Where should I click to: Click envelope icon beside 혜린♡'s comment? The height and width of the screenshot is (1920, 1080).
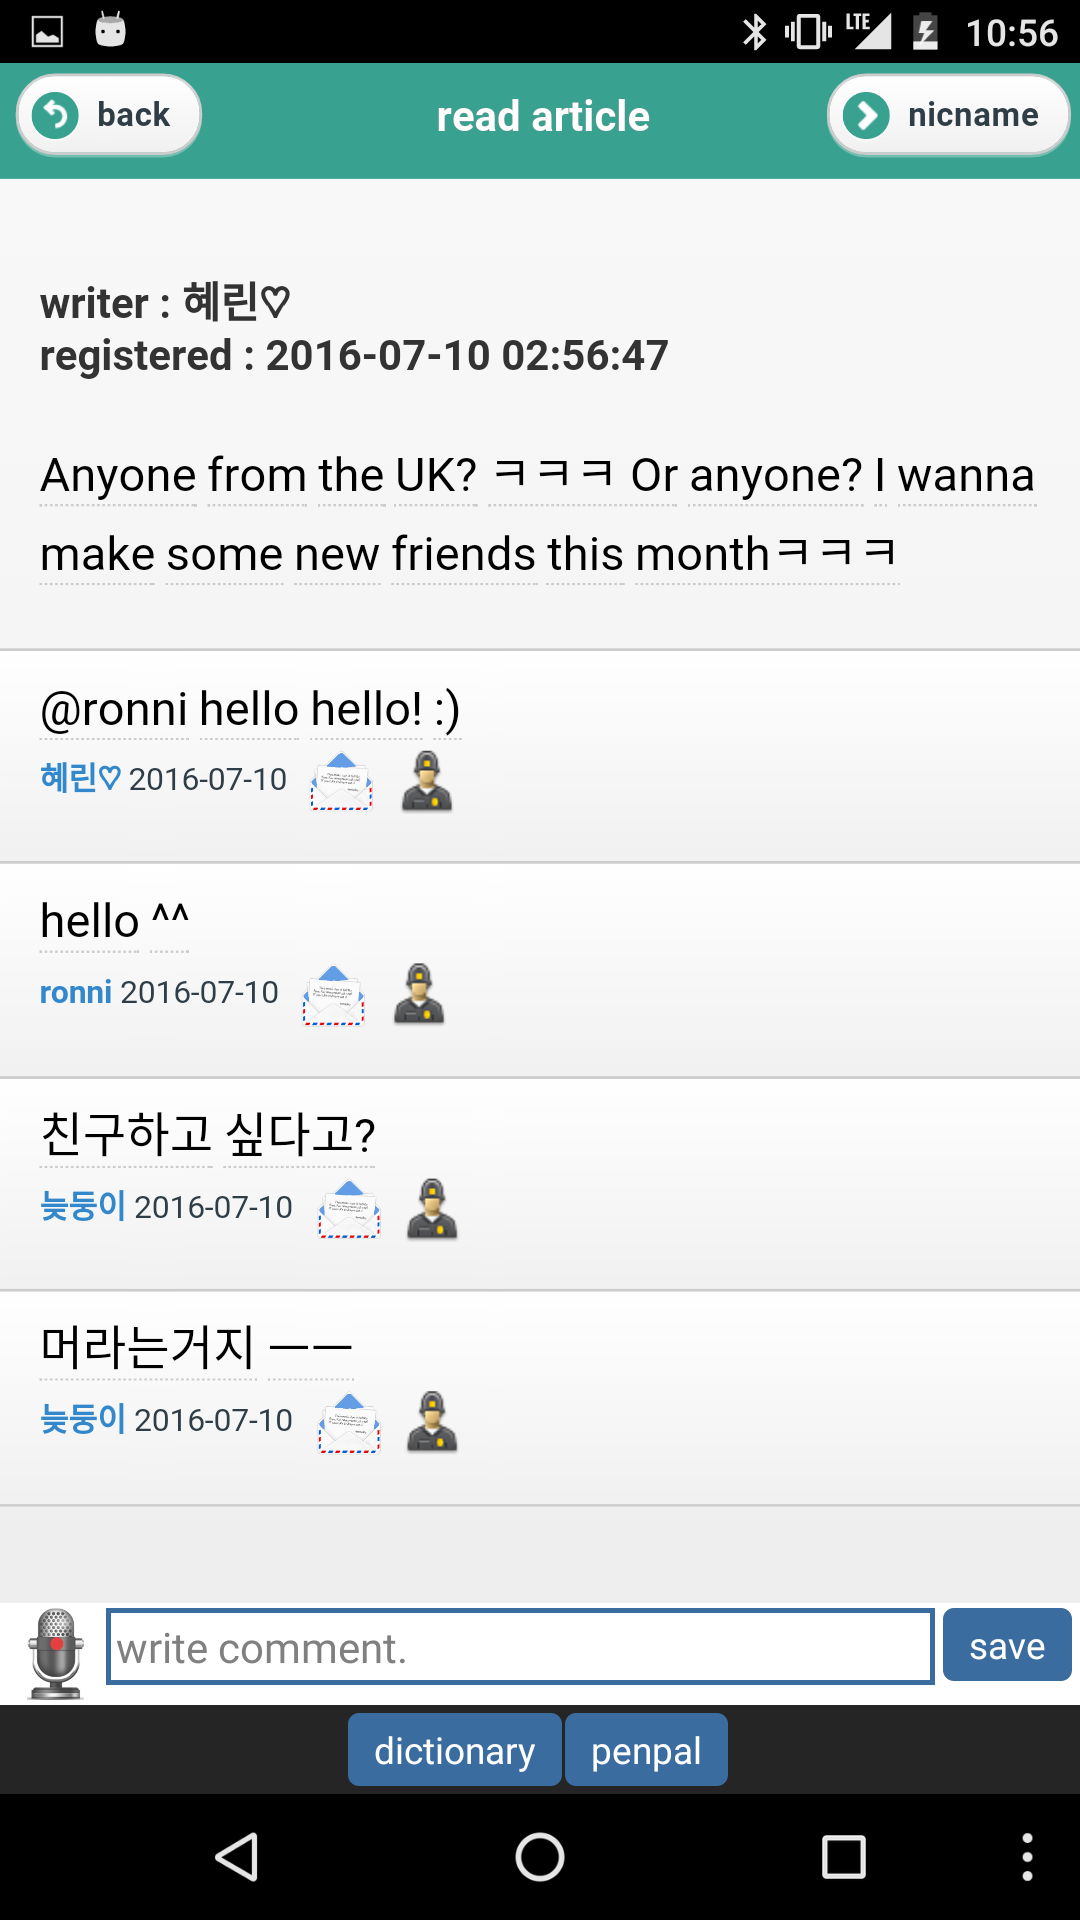point(341,781)
